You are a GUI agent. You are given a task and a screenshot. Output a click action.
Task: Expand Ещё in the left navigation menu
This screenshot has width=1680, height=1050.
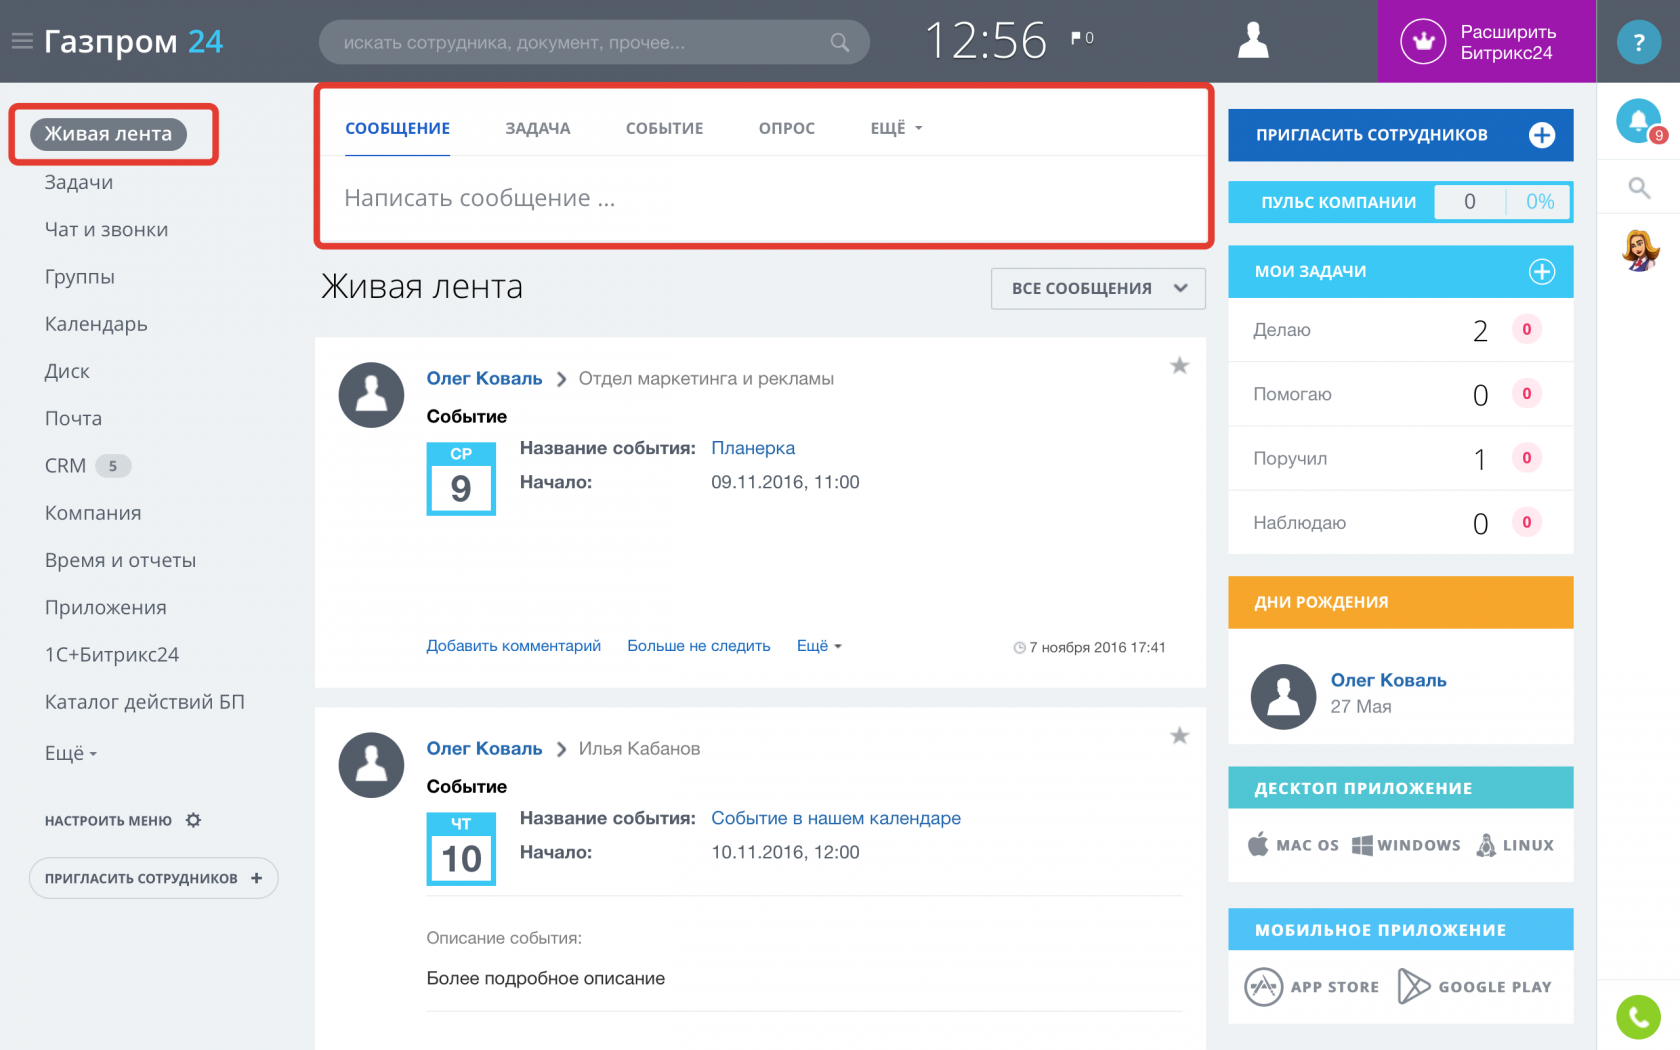coord(71,753)
